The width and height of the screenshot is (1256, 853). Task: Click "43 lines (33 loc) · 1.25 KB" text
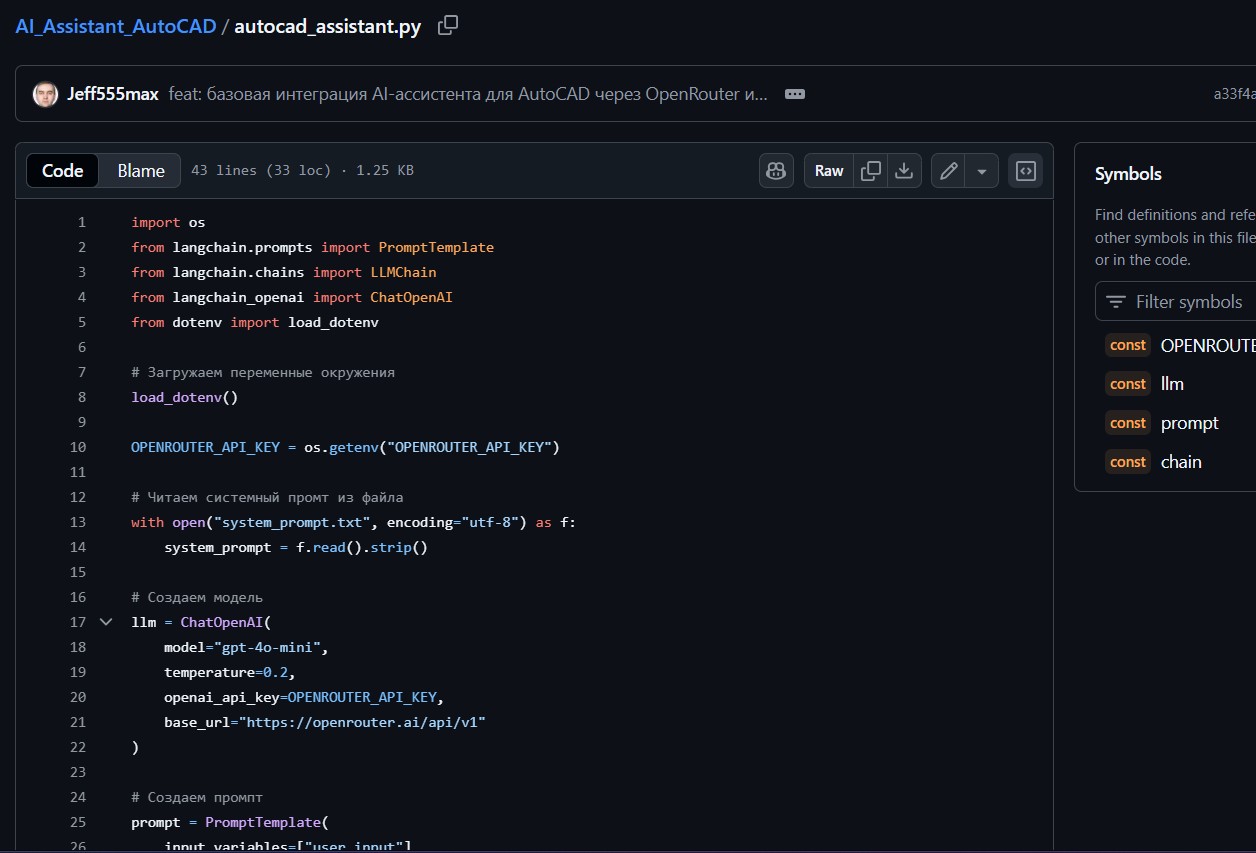(302, 171)
